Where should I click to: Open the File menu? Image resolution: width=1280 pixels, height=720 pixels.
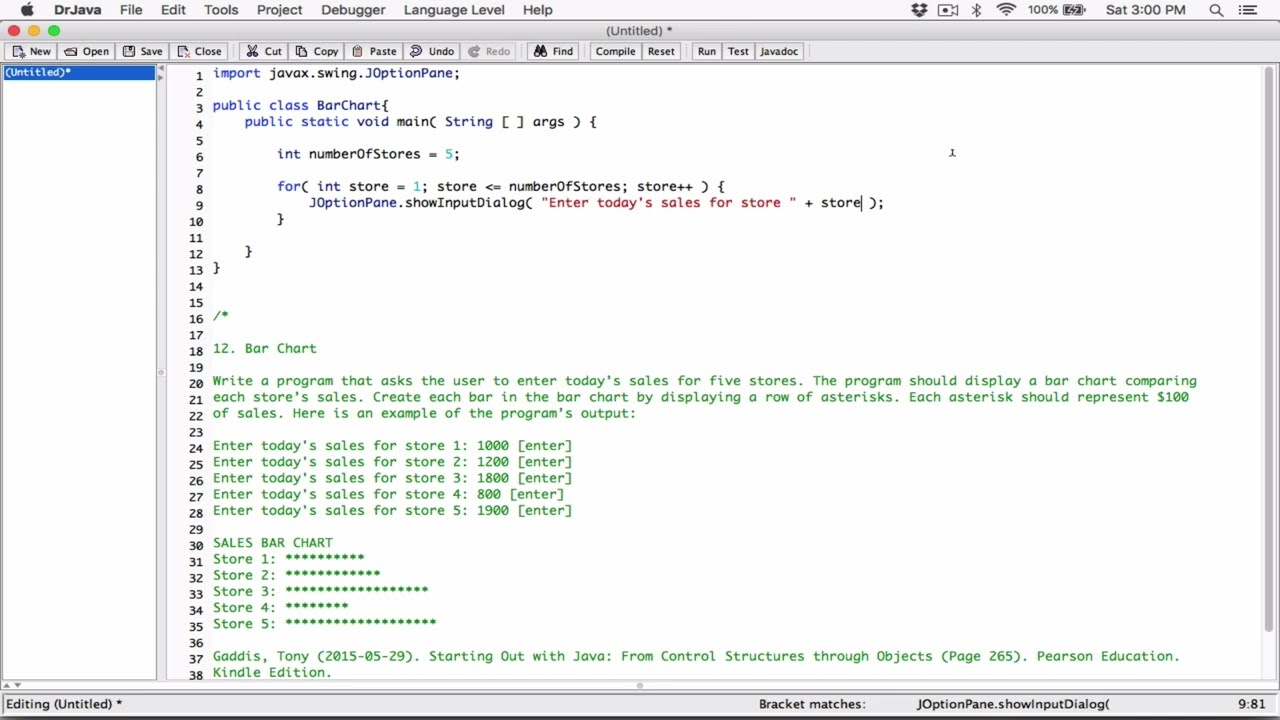pos(131,10)
